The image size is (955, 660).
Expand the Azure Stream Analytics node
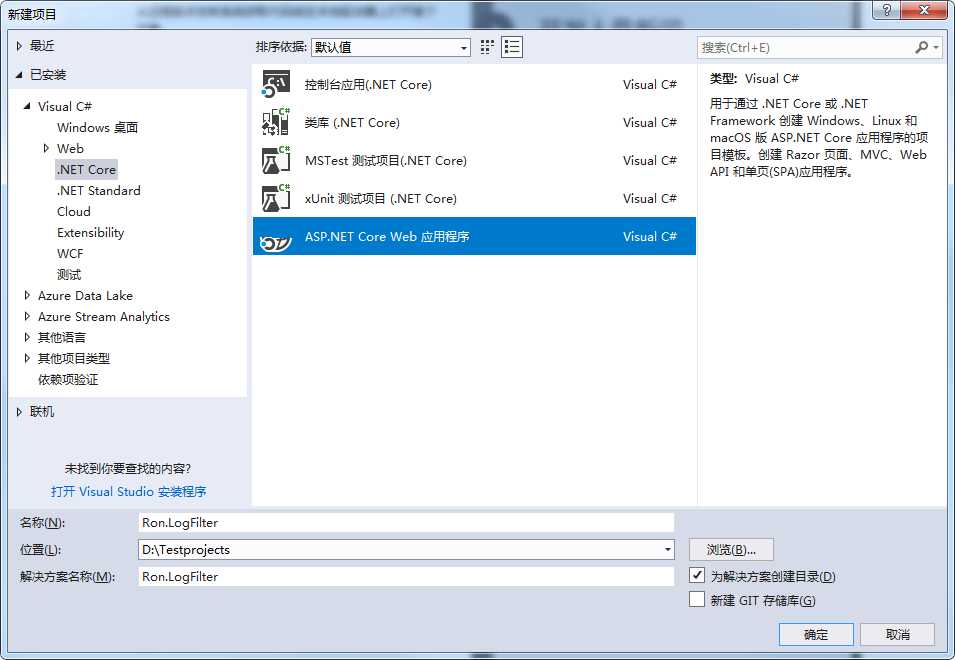(27, 317)
